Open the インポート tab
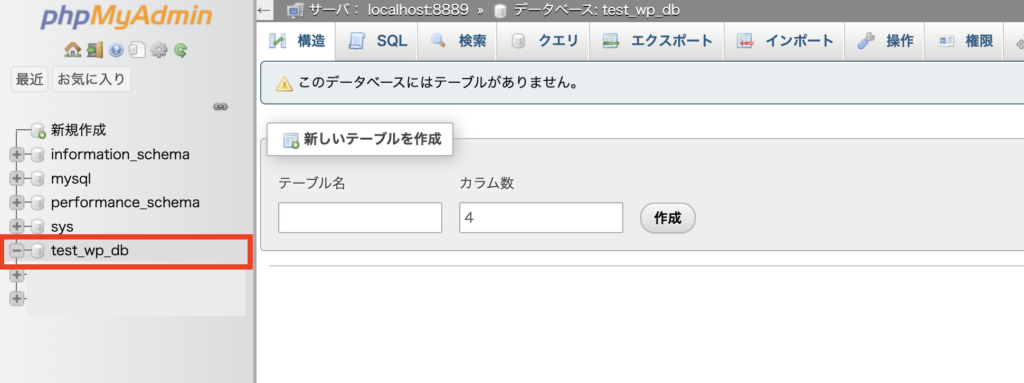Image resolution: width=1024 pixels, height=383 pixels. tap(785, 41)
